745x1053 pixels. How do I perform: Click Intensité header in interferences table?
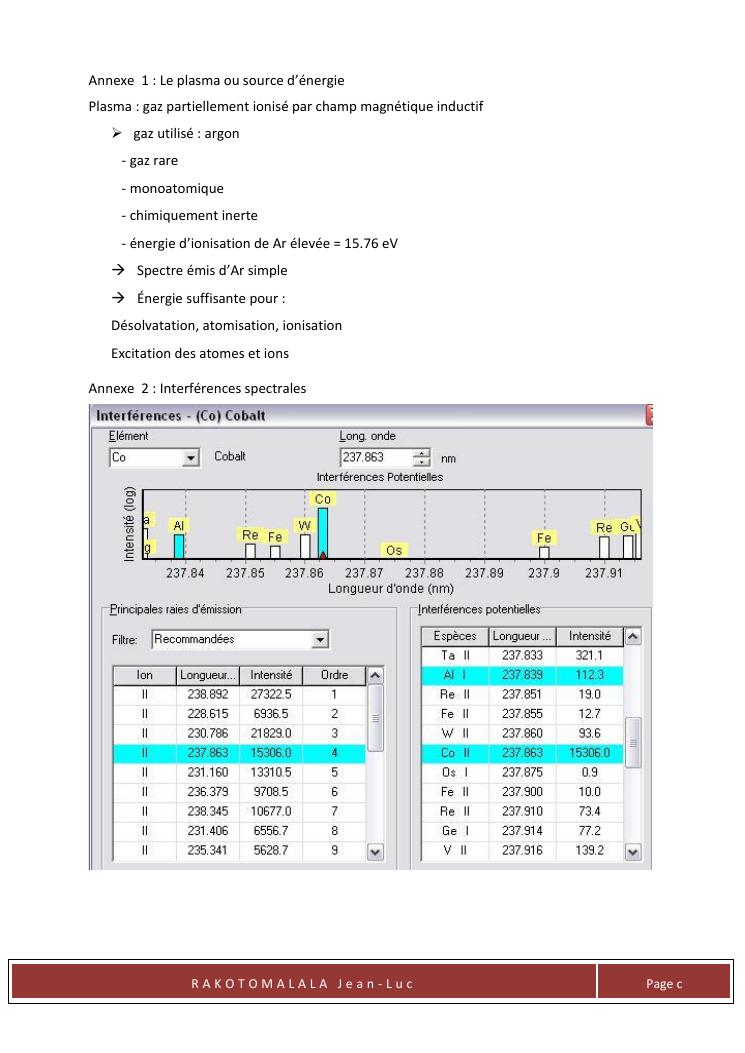tap(589, 636)
